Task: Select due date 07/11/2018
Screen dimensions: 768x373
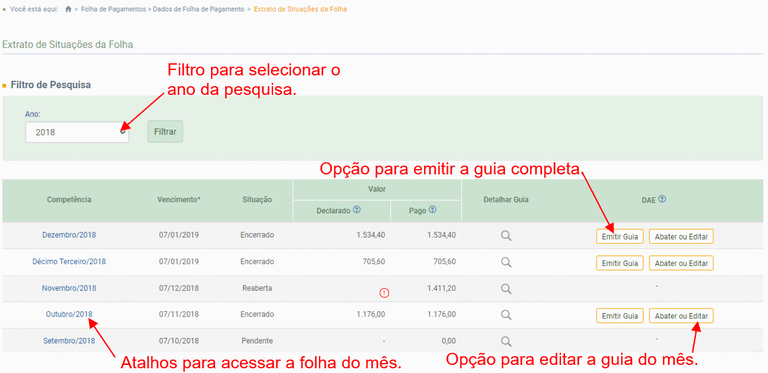Action: click(179, 314)
